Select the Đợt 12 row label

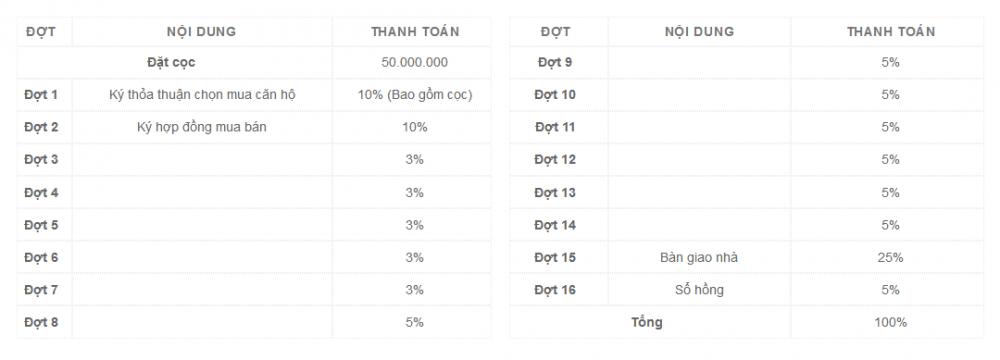coord(555,160)
